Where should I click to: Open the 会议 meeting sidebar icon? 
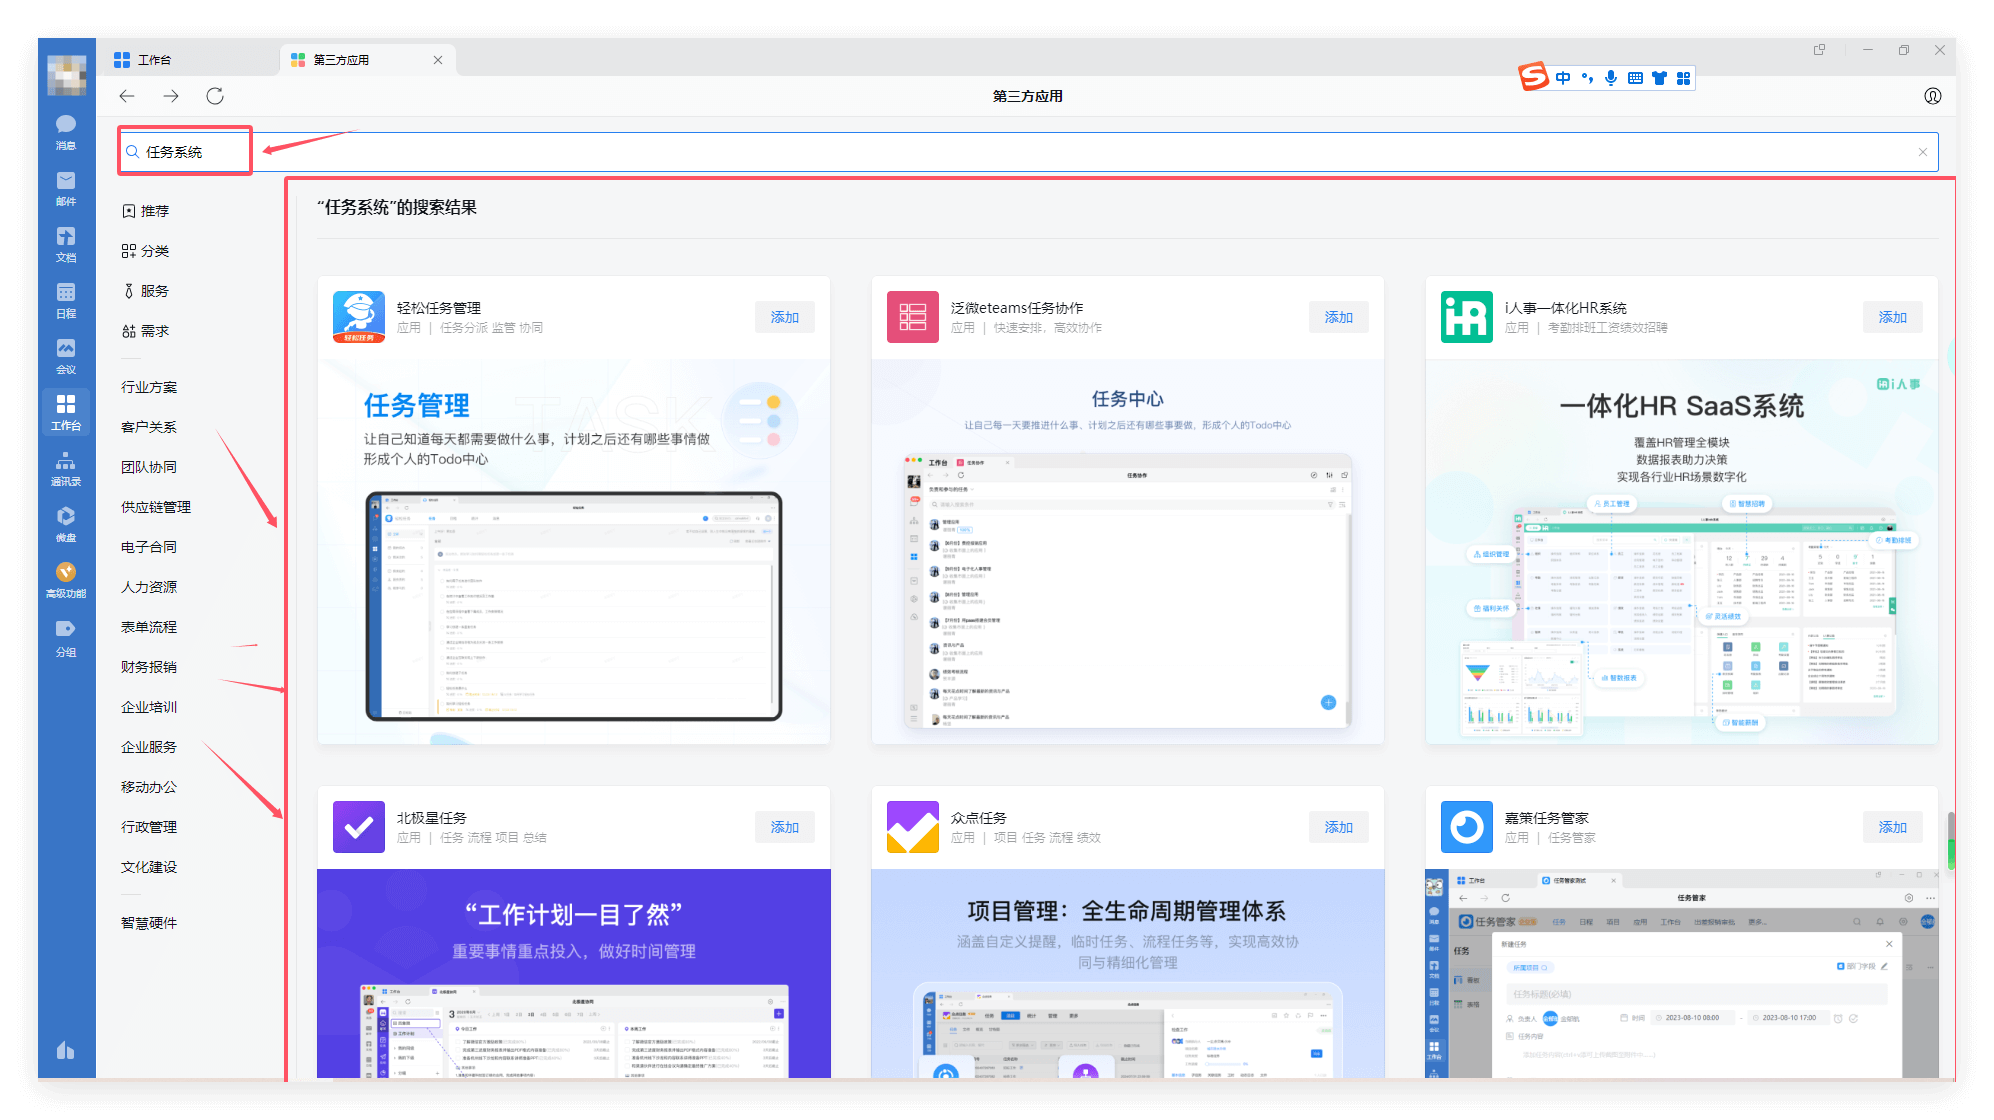coord(66,355)
